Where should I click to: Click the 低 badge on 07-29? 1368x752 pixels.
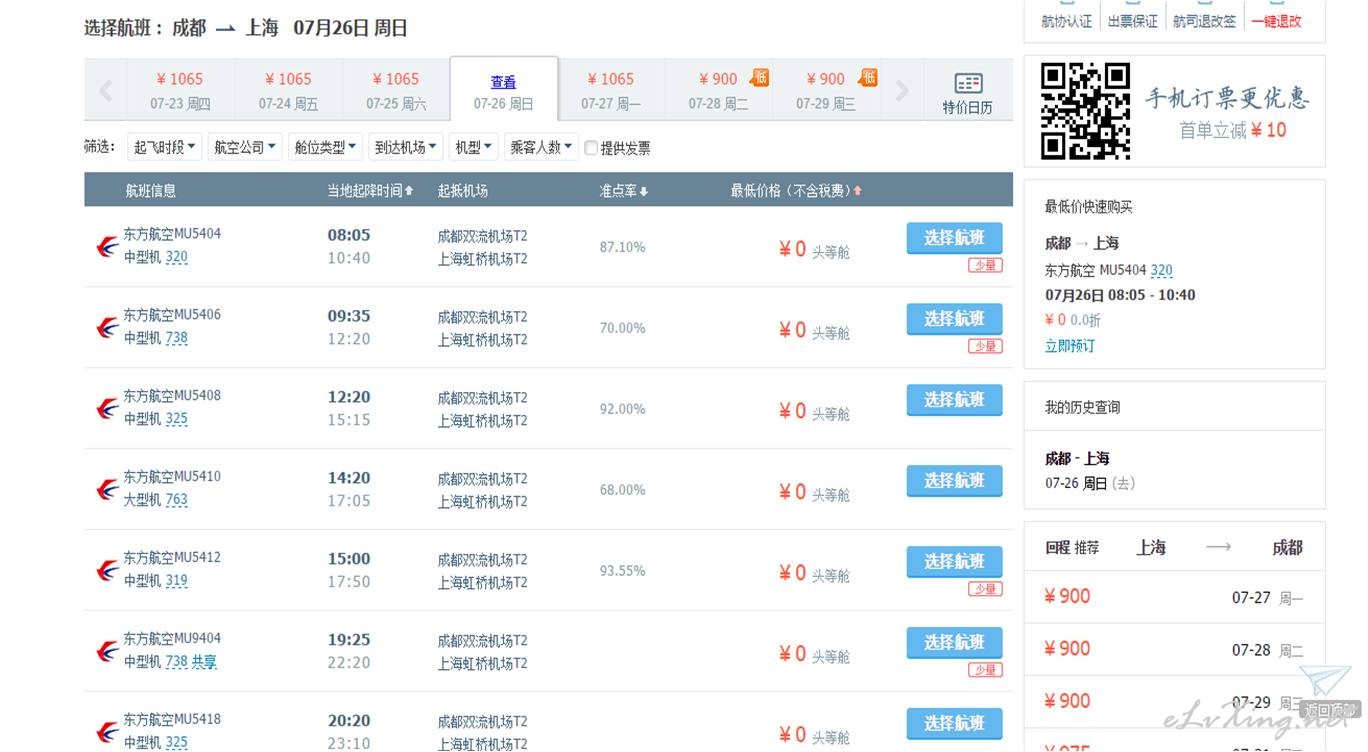point(868,77)
